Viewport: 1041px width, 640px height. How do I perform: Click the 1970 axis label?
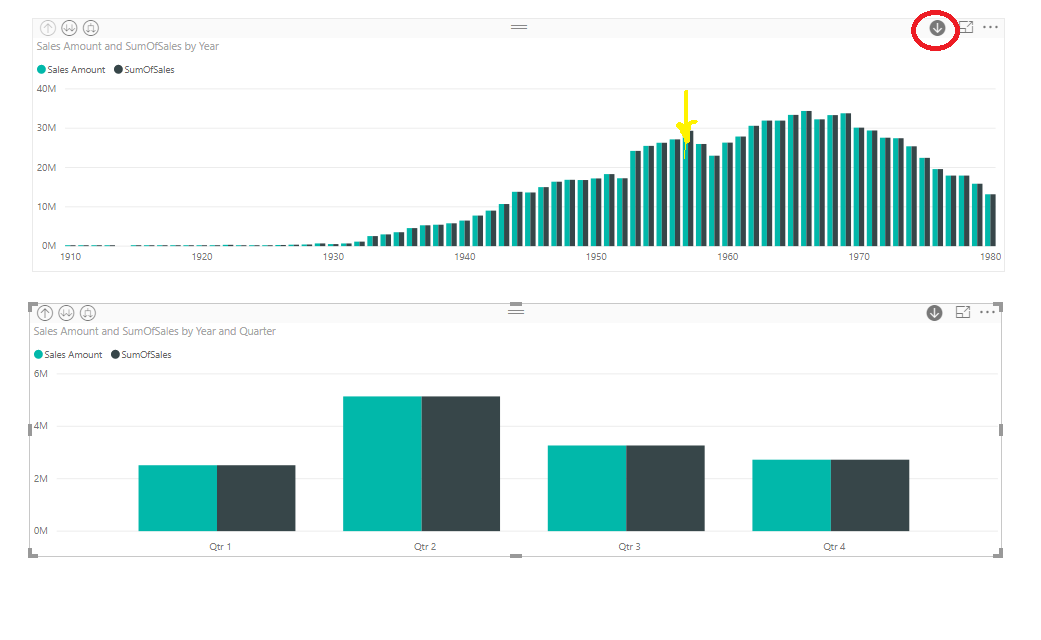(x=859, y=257)
